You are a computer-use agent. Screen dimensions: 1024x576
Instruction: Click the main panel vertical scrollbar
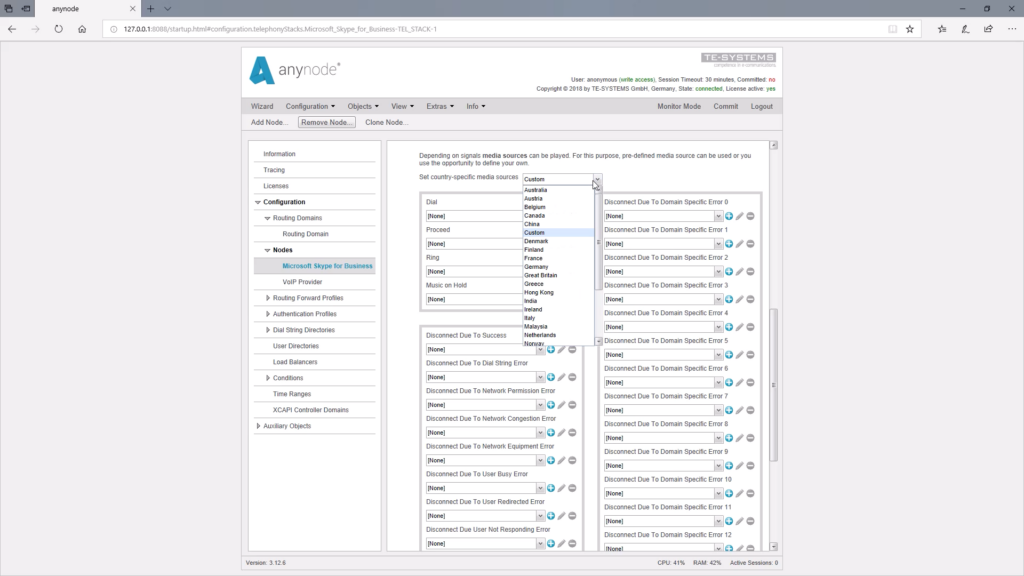[x=774, y=385]
